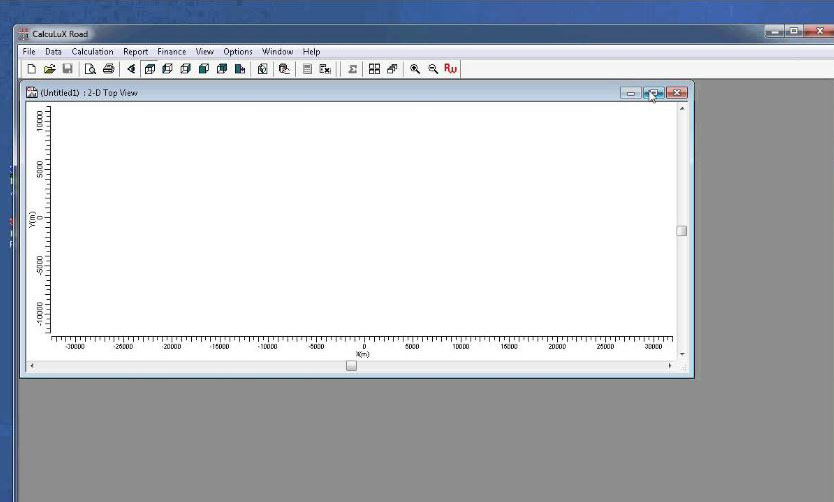Select the second solid teal cube view

(x=222, y=69)
